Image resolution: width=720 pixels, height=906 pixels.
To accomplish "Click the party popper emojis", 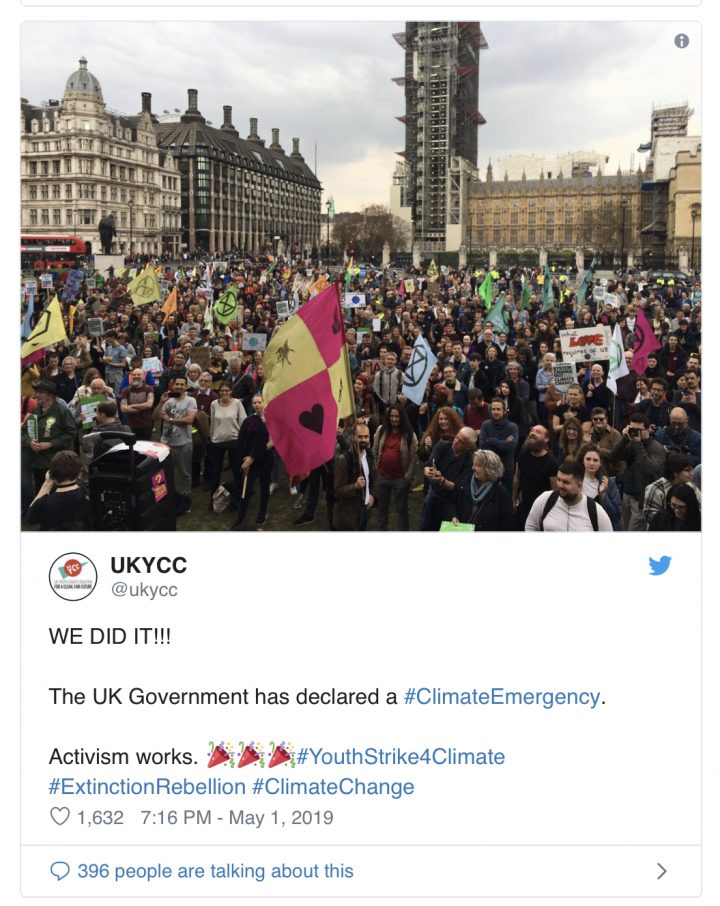I will [250, 755].
